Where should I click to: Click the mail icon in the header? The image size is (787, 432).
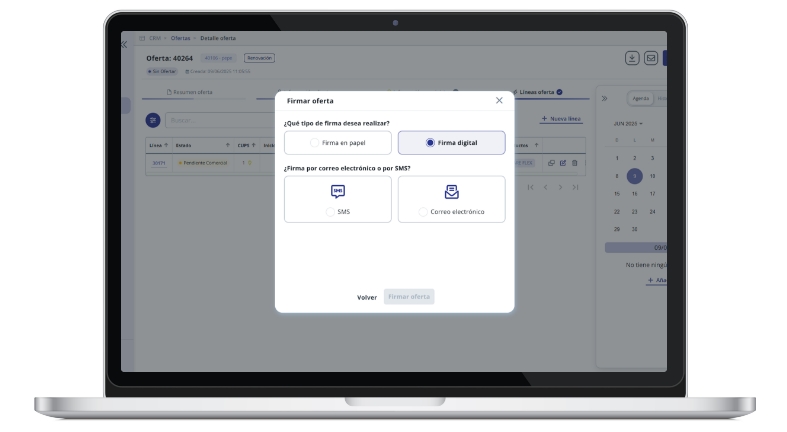(650, 59)
